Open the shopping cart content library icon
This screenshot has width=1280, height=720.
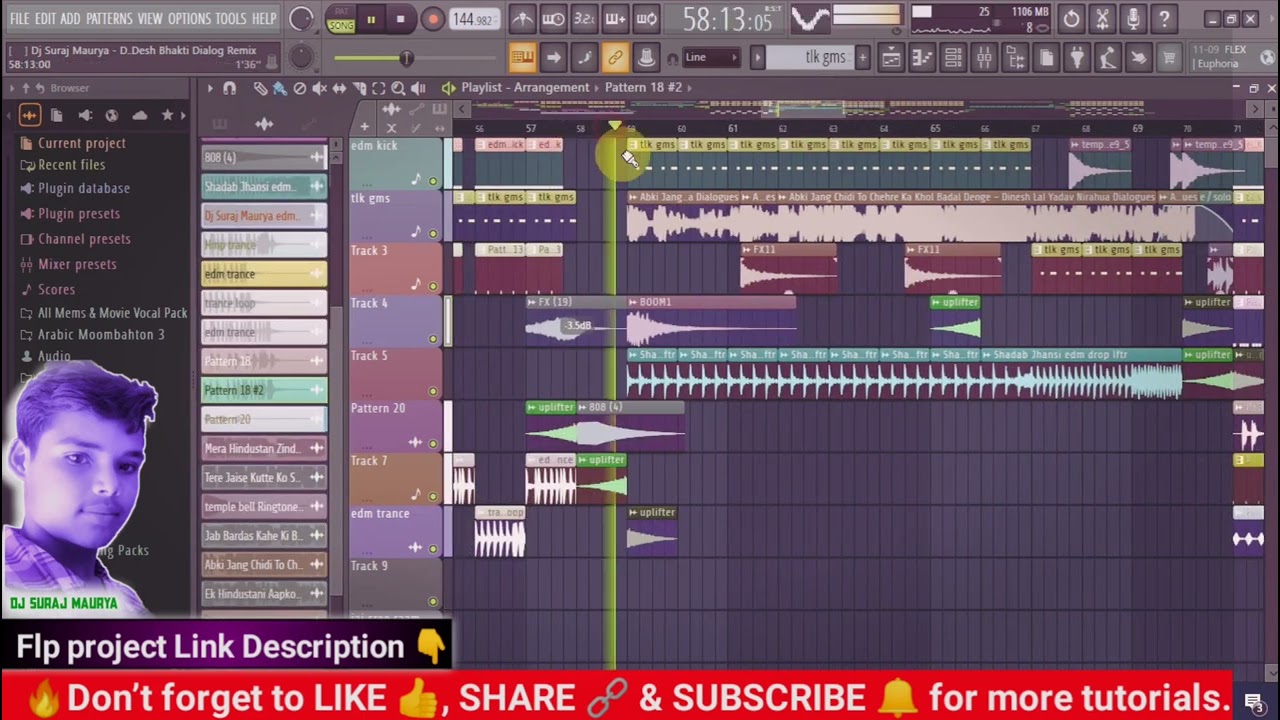pyautogui.click(x=1168, y=58)
